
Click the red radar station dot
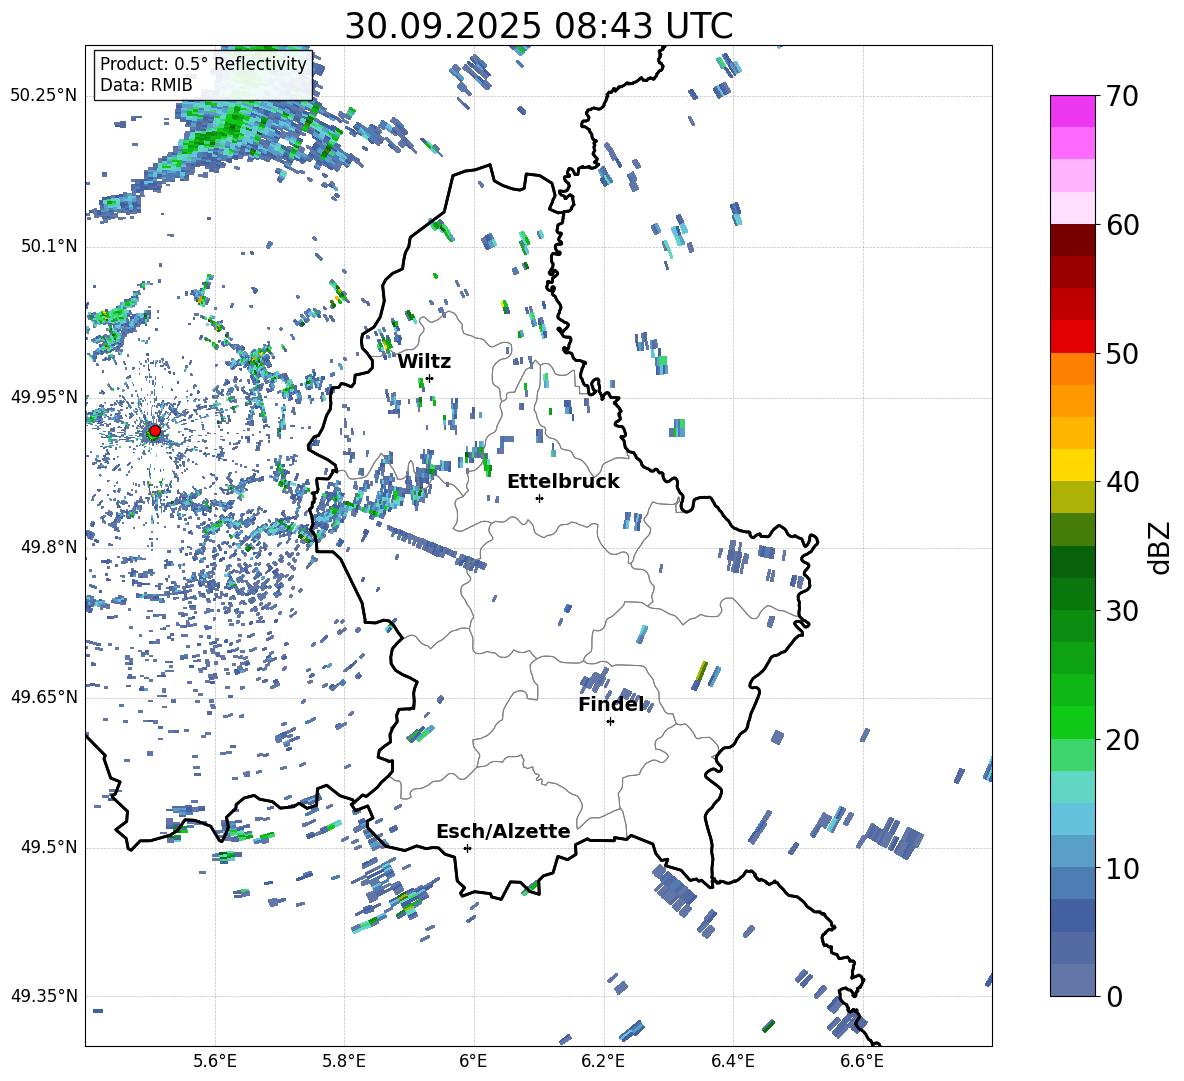click(154, 431)
